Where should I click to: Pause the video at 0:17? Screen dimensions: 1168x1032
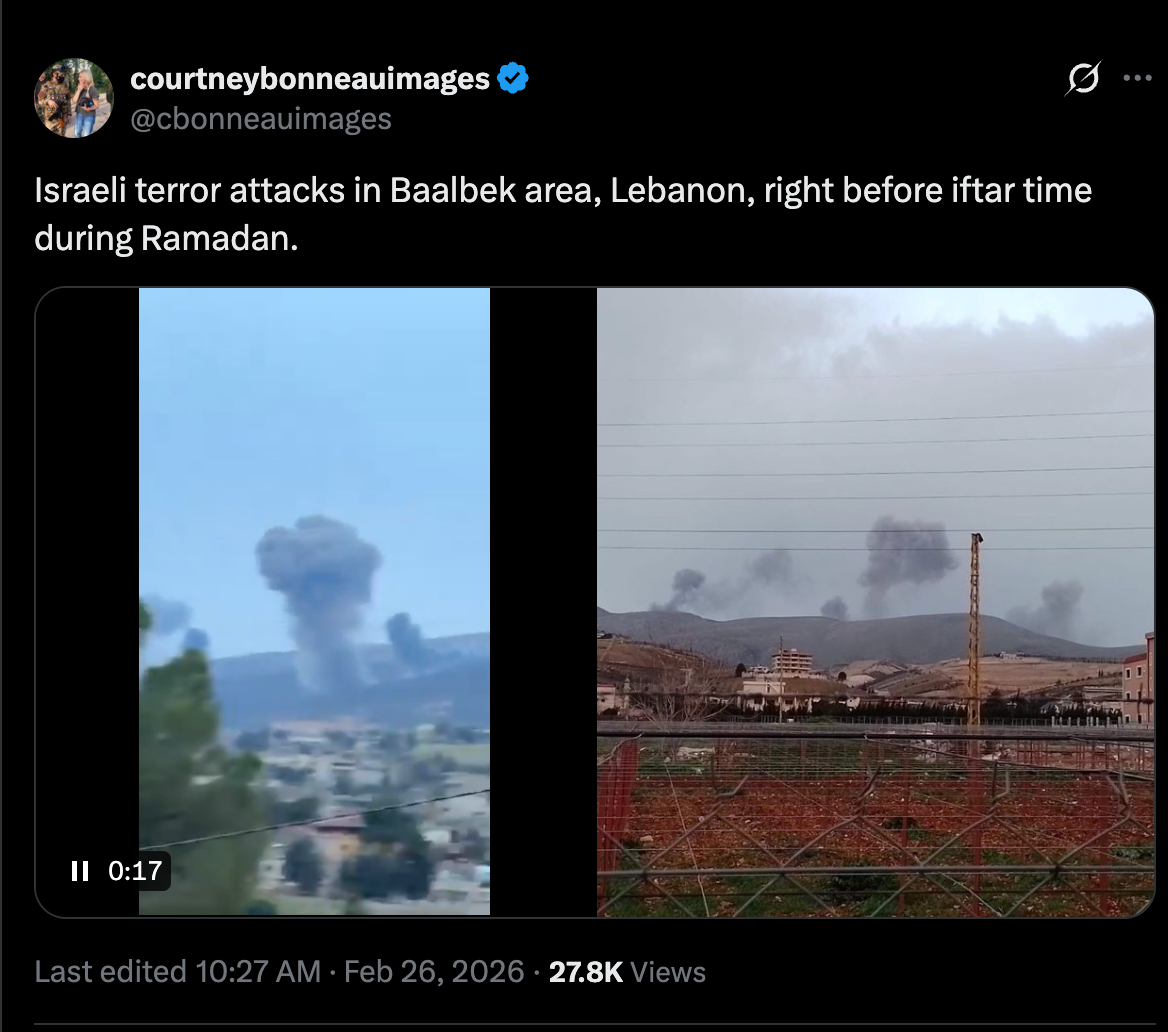pos(80,870)
